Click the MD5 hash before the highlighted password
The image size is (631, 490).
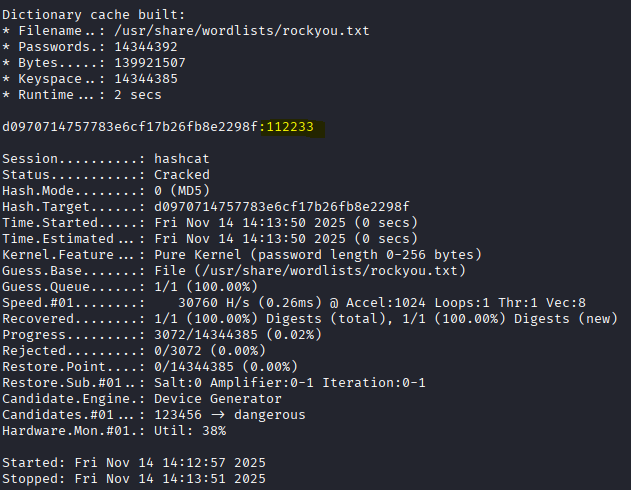[x=132, y=127]
